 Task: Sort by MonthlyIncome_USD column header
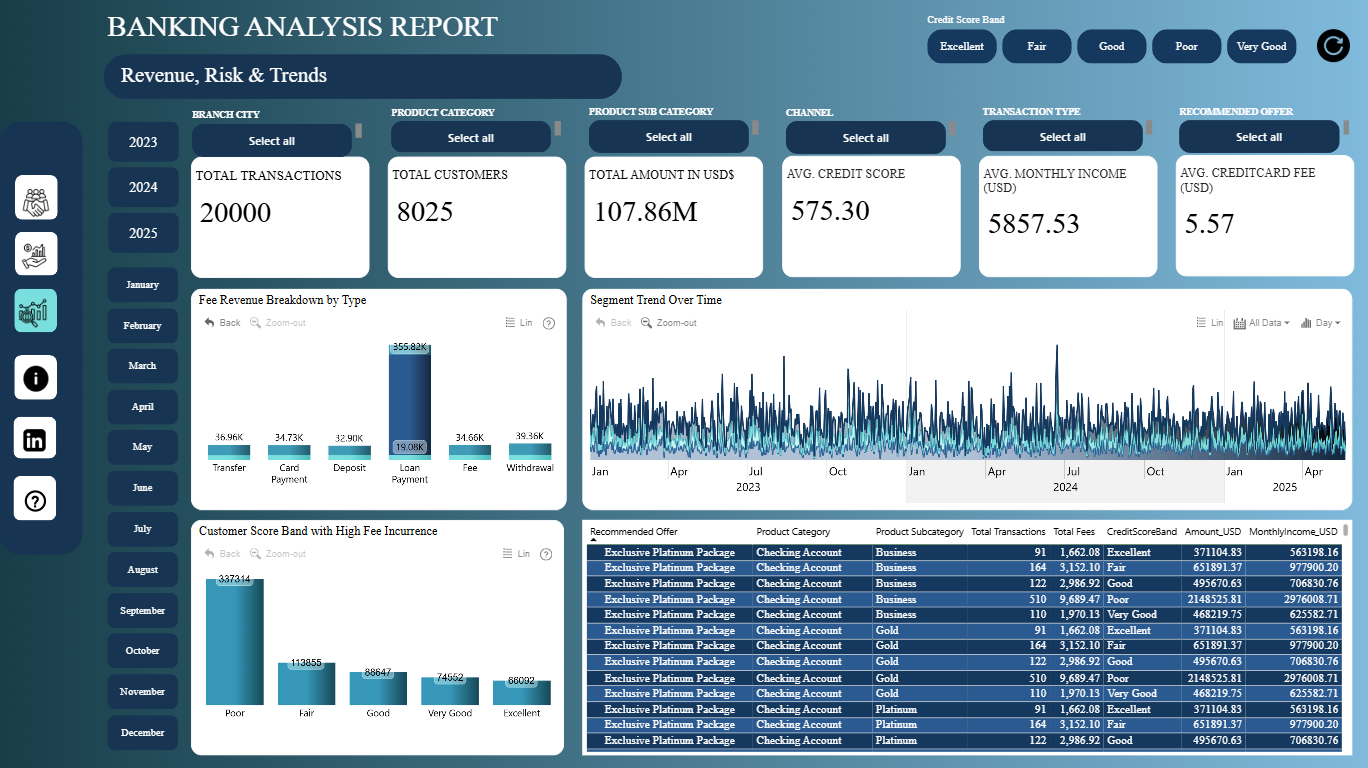tap(1293, 532)
